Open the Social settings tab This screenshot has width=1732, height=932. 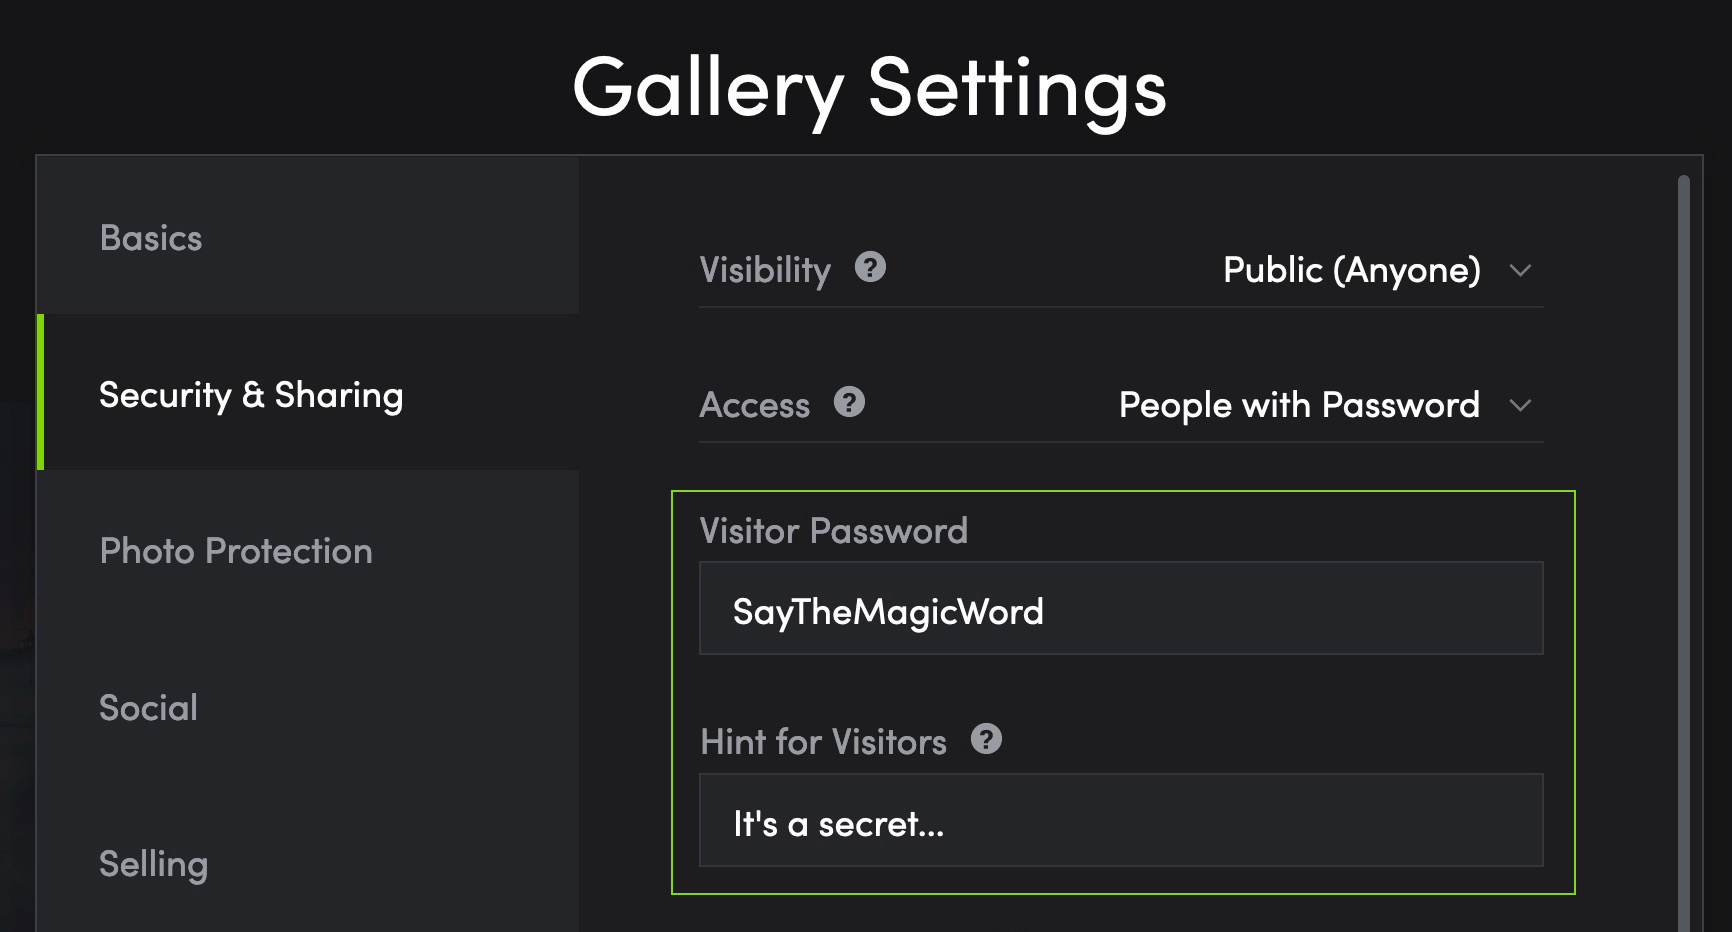(308, 707)
